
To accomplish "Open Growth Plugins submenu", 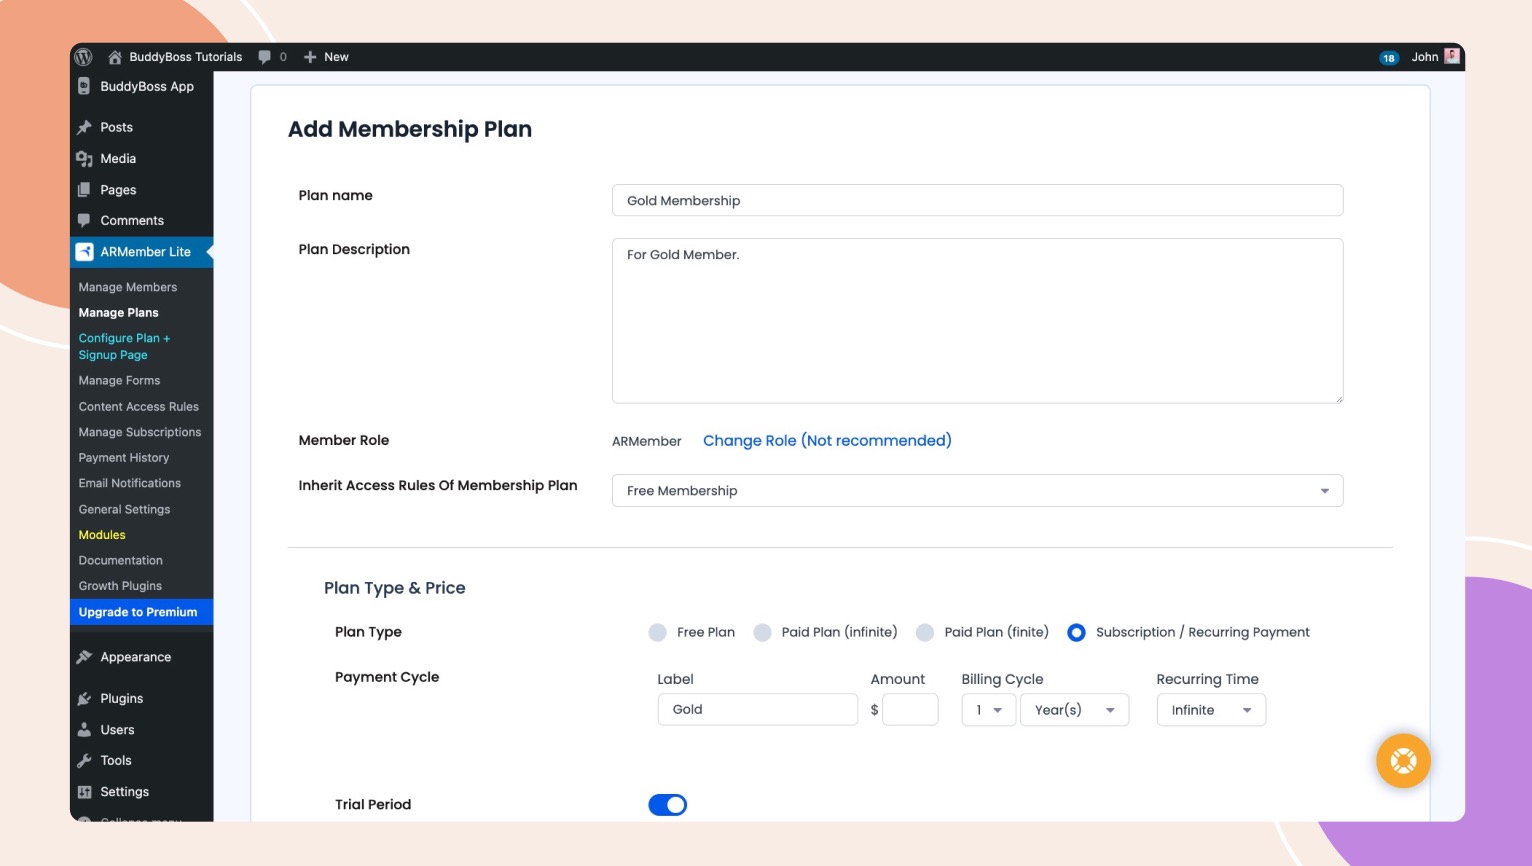I will [120, 586].
